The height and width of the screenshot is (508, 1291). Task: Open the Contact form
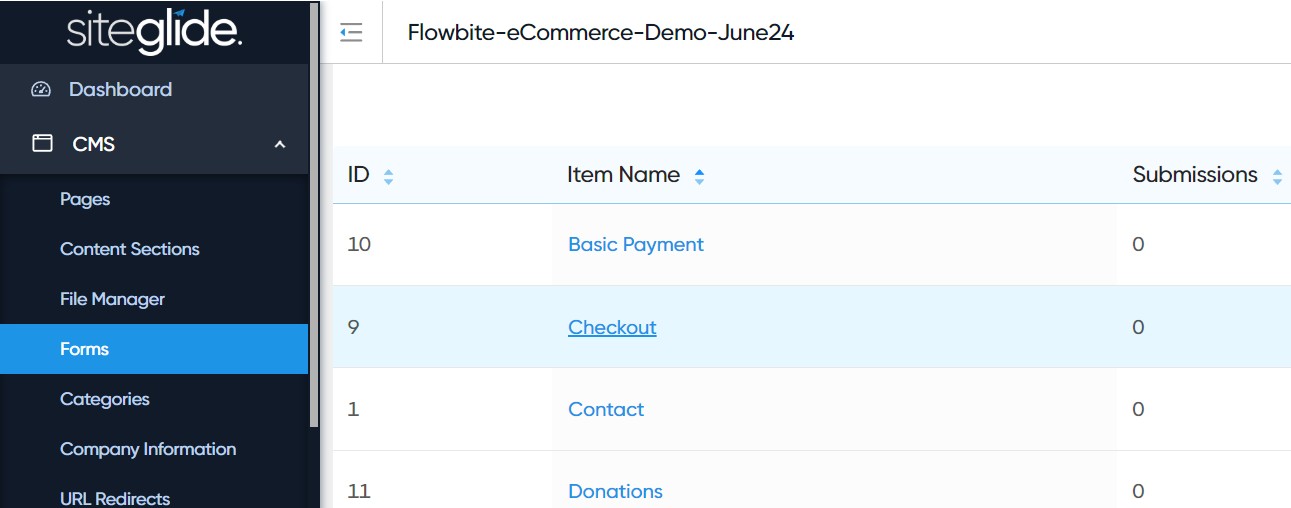coord(606,410)
